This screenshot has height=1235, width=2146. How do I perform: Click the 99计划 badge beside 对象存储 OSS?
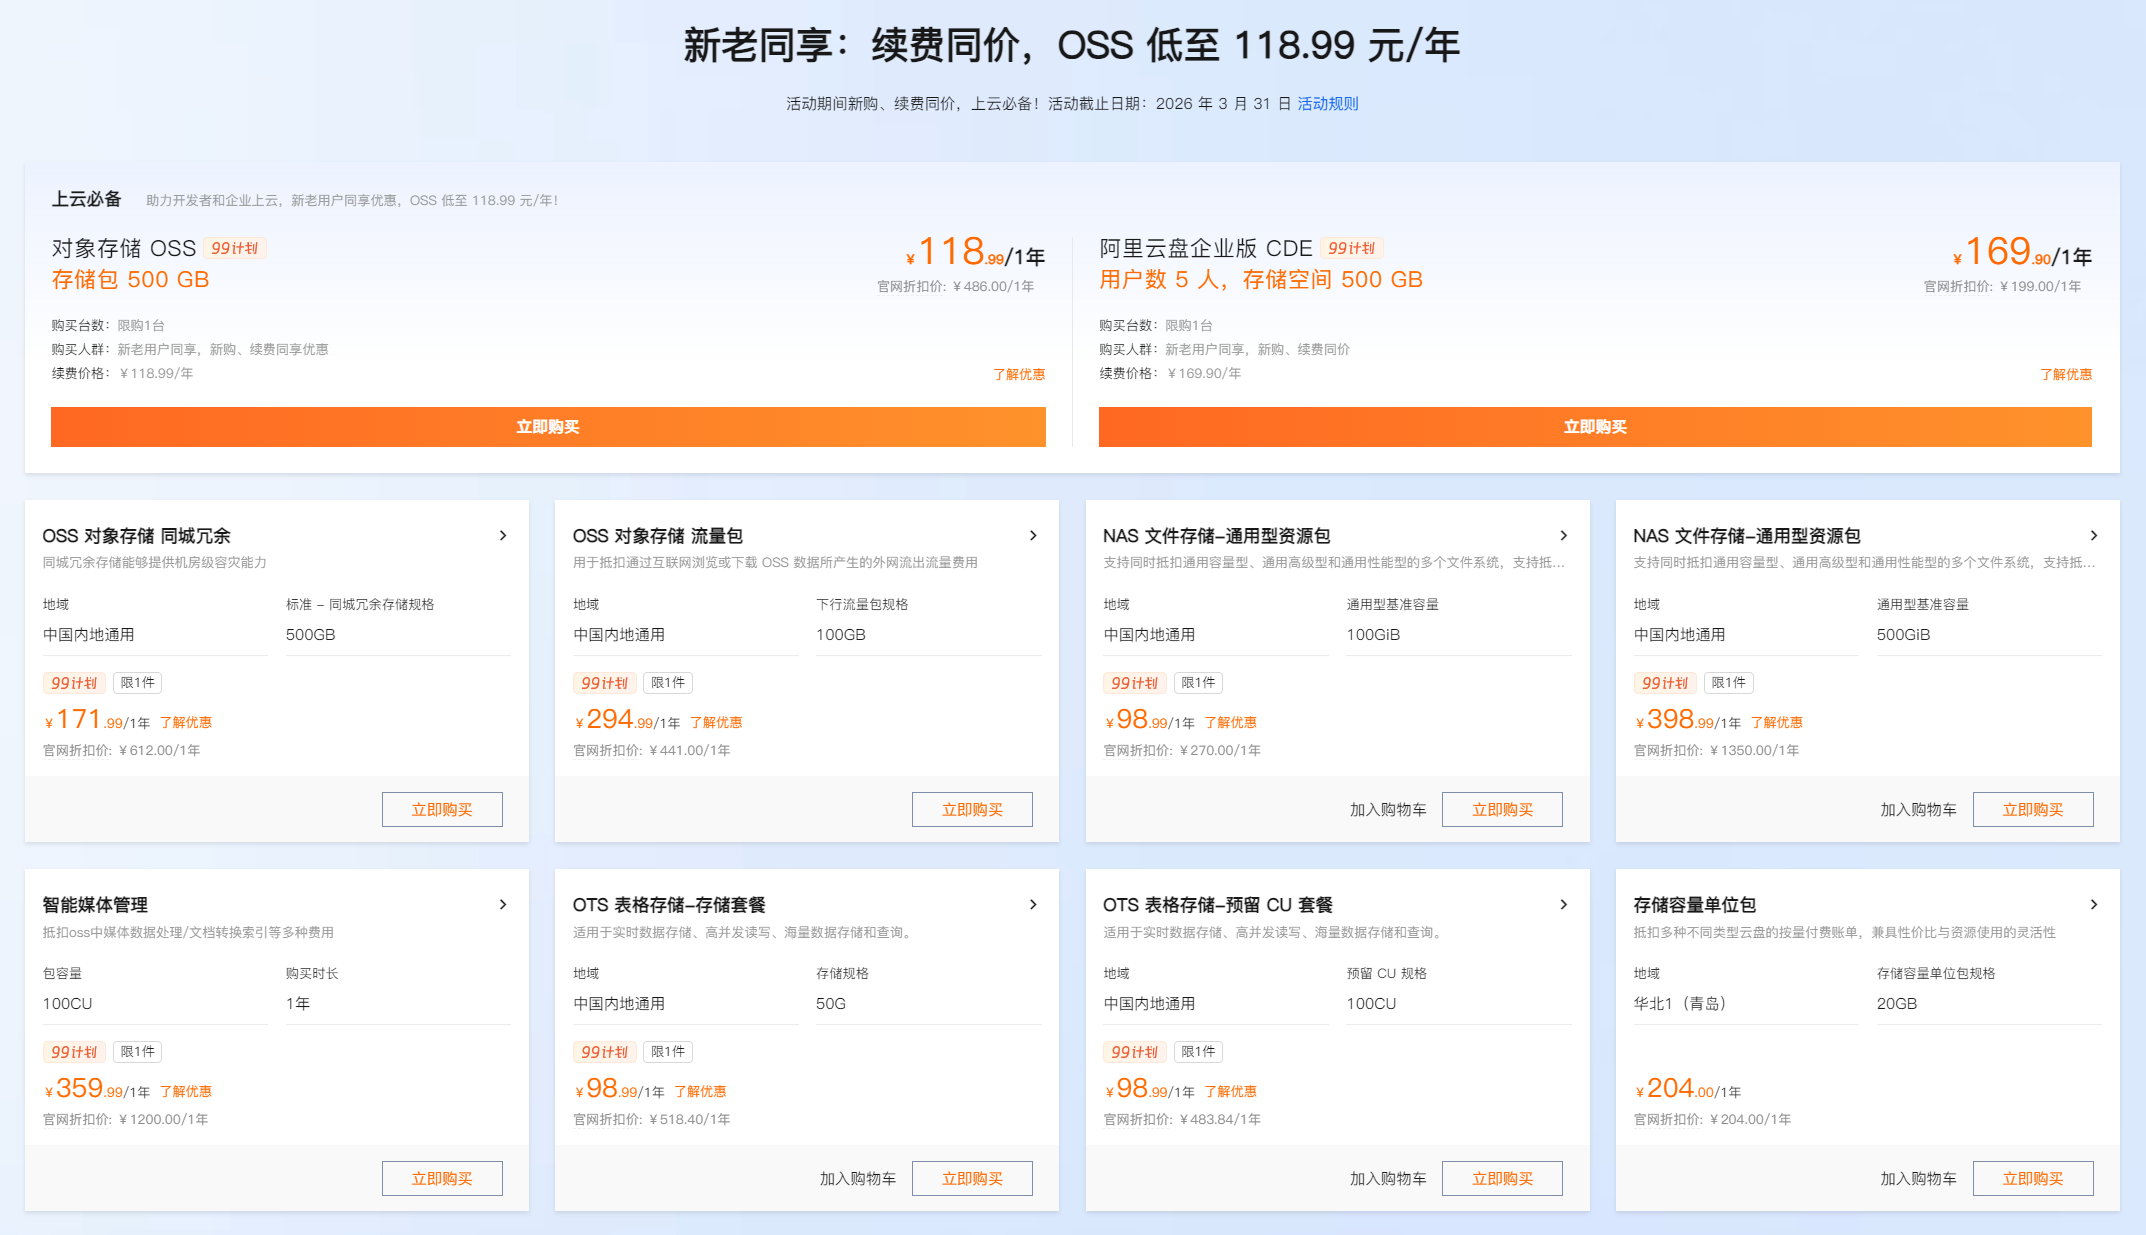click(x=235, y=248)
